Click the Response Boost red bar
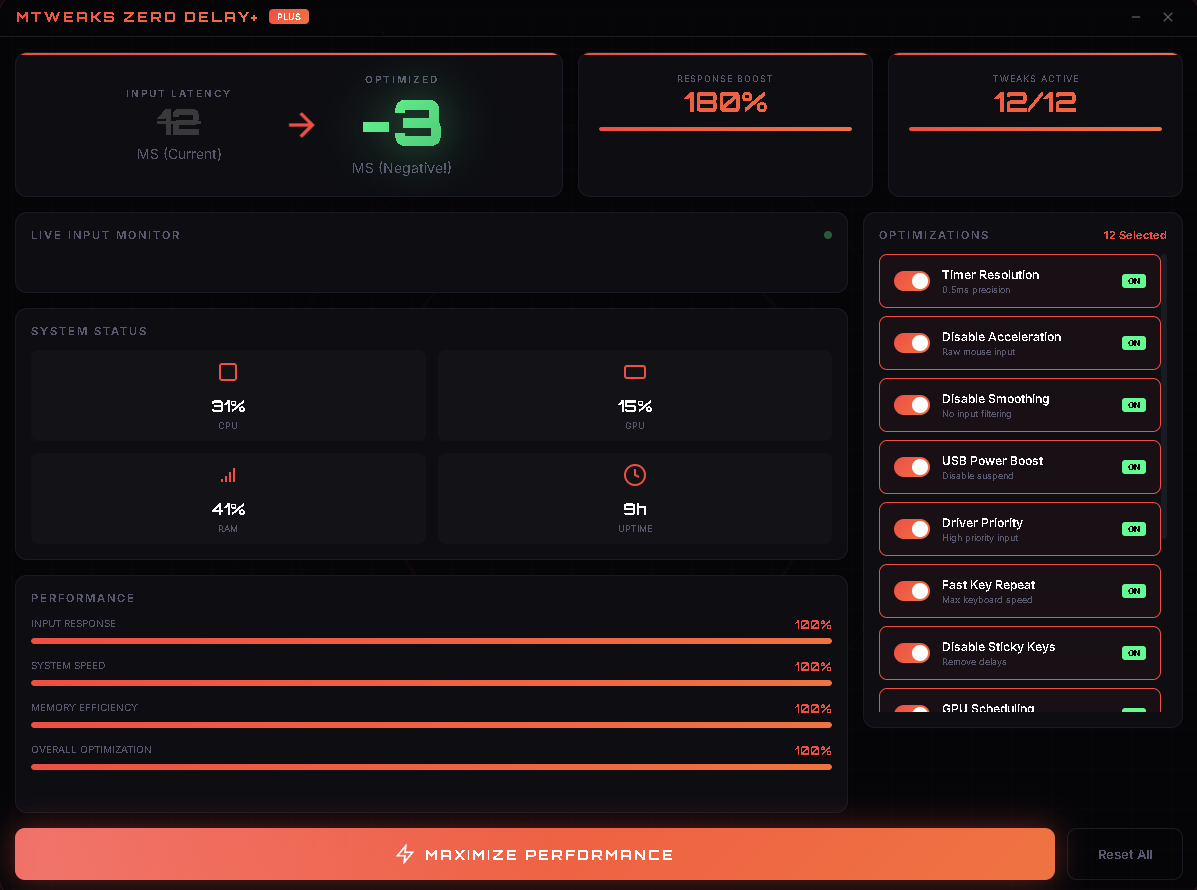Viewport: 1197px width, 890px height. pyautogui.click(x=725, y=129)
